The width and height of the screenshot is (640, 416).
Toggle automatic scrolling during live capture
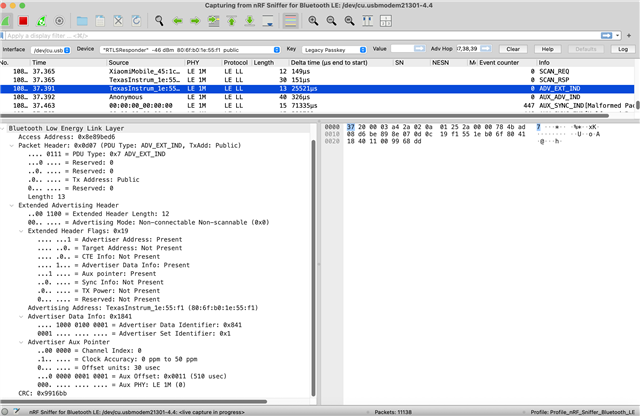(267, 20)
